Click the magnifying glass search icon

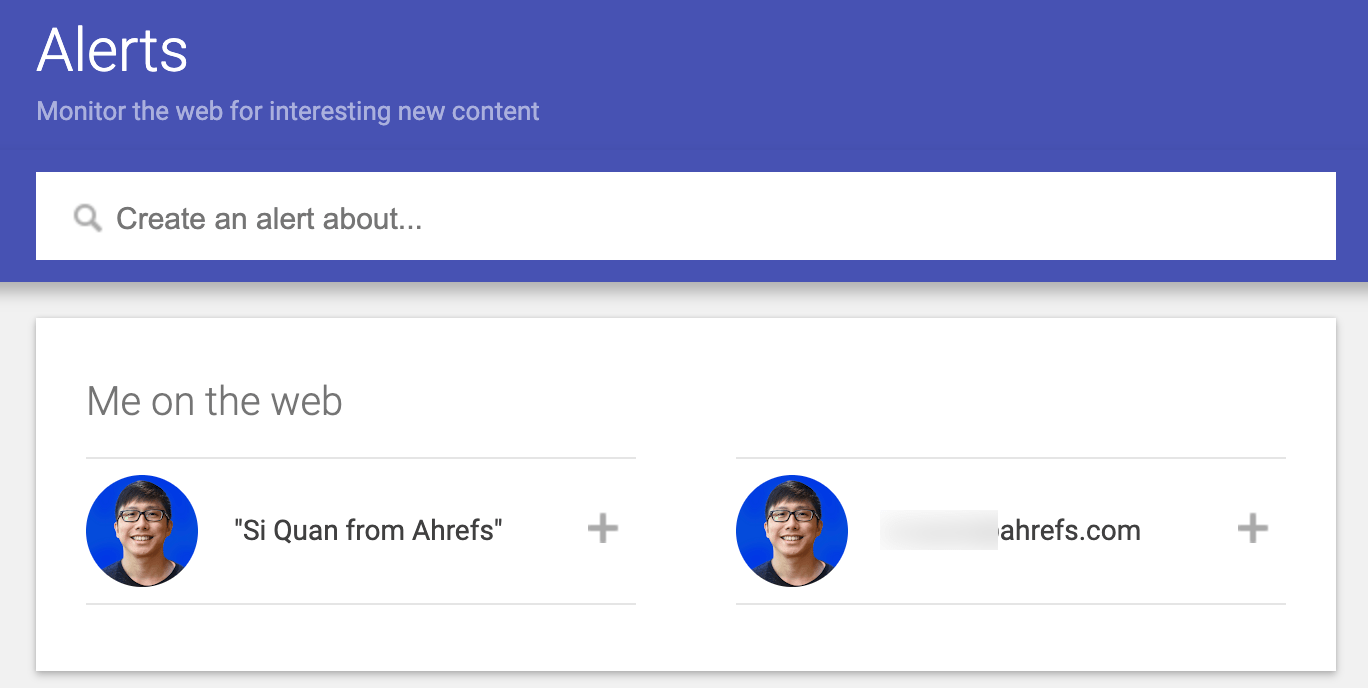click(87, 216)
